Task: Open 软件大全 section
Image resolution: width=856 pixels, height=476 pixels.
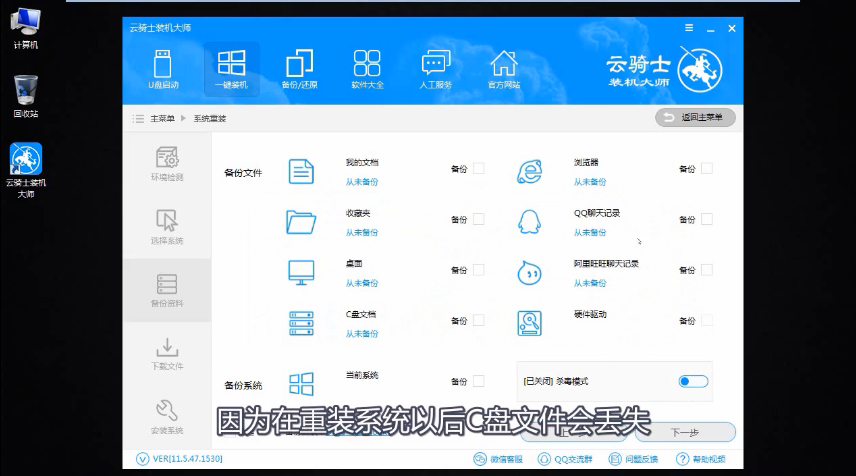Action: coord(367,69)
